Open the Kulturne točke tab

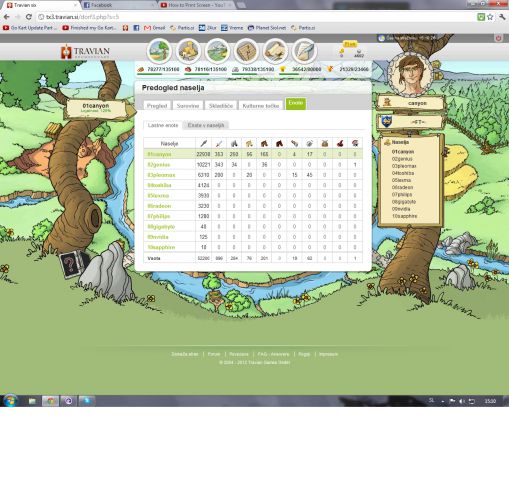(261, 105)
